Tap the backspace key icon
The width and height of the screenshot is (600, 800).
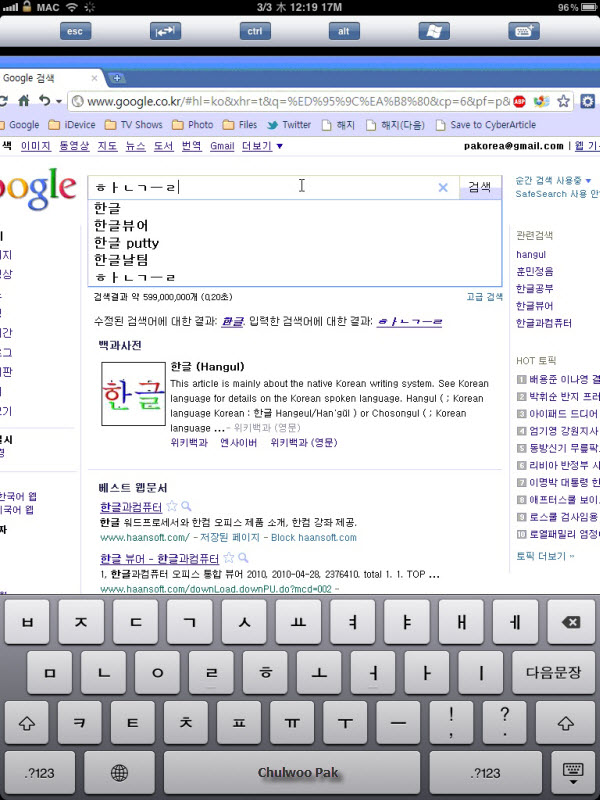pyautogui.click(x=570, y=622)
